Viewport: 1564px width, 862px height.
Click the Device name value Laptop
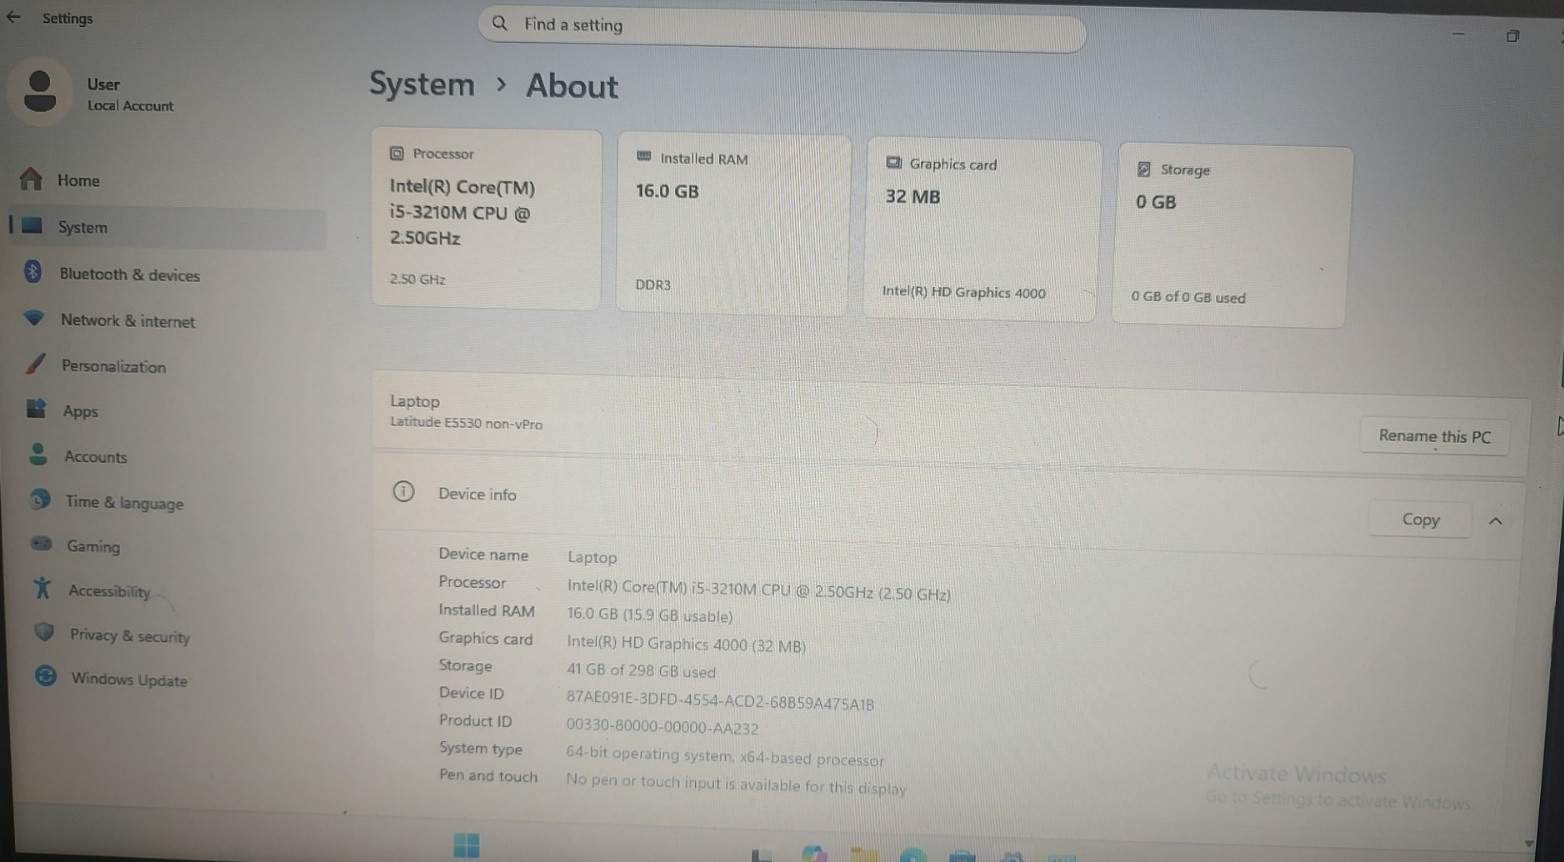point(592,557)
